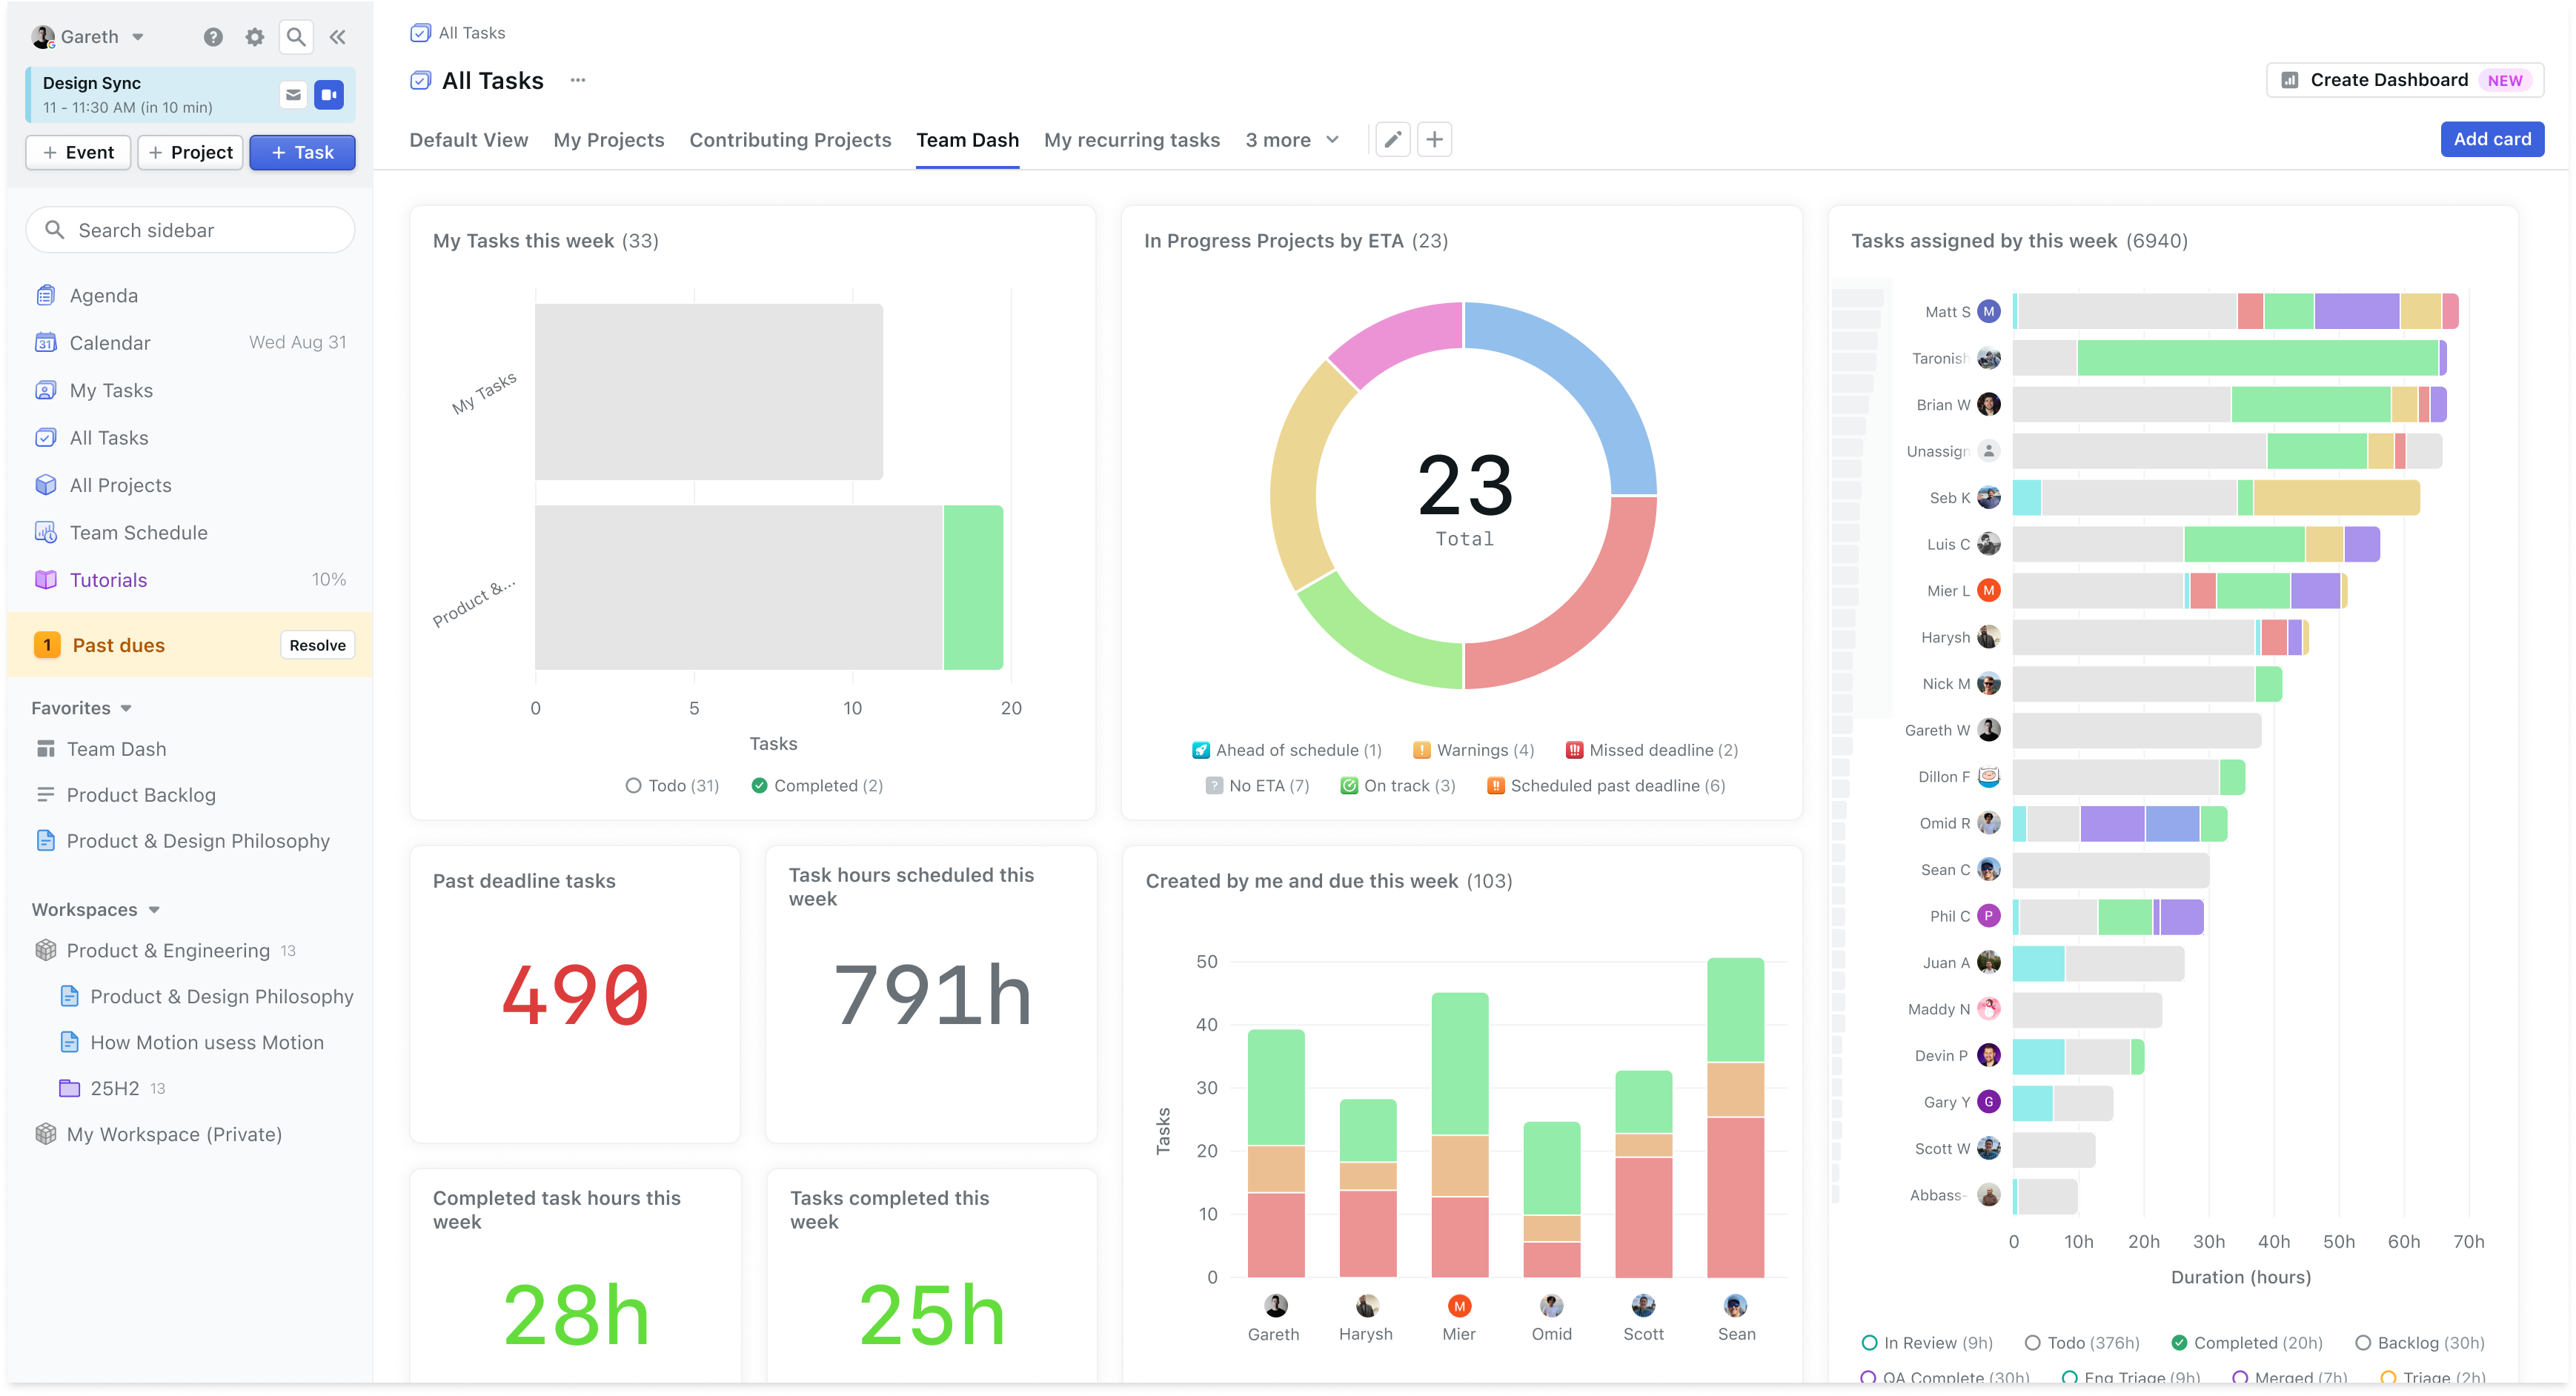The height and width of the screenshot is (1396, 2576).
Task: Switch to Contributing Projects tab
Action: click(789, 140)
